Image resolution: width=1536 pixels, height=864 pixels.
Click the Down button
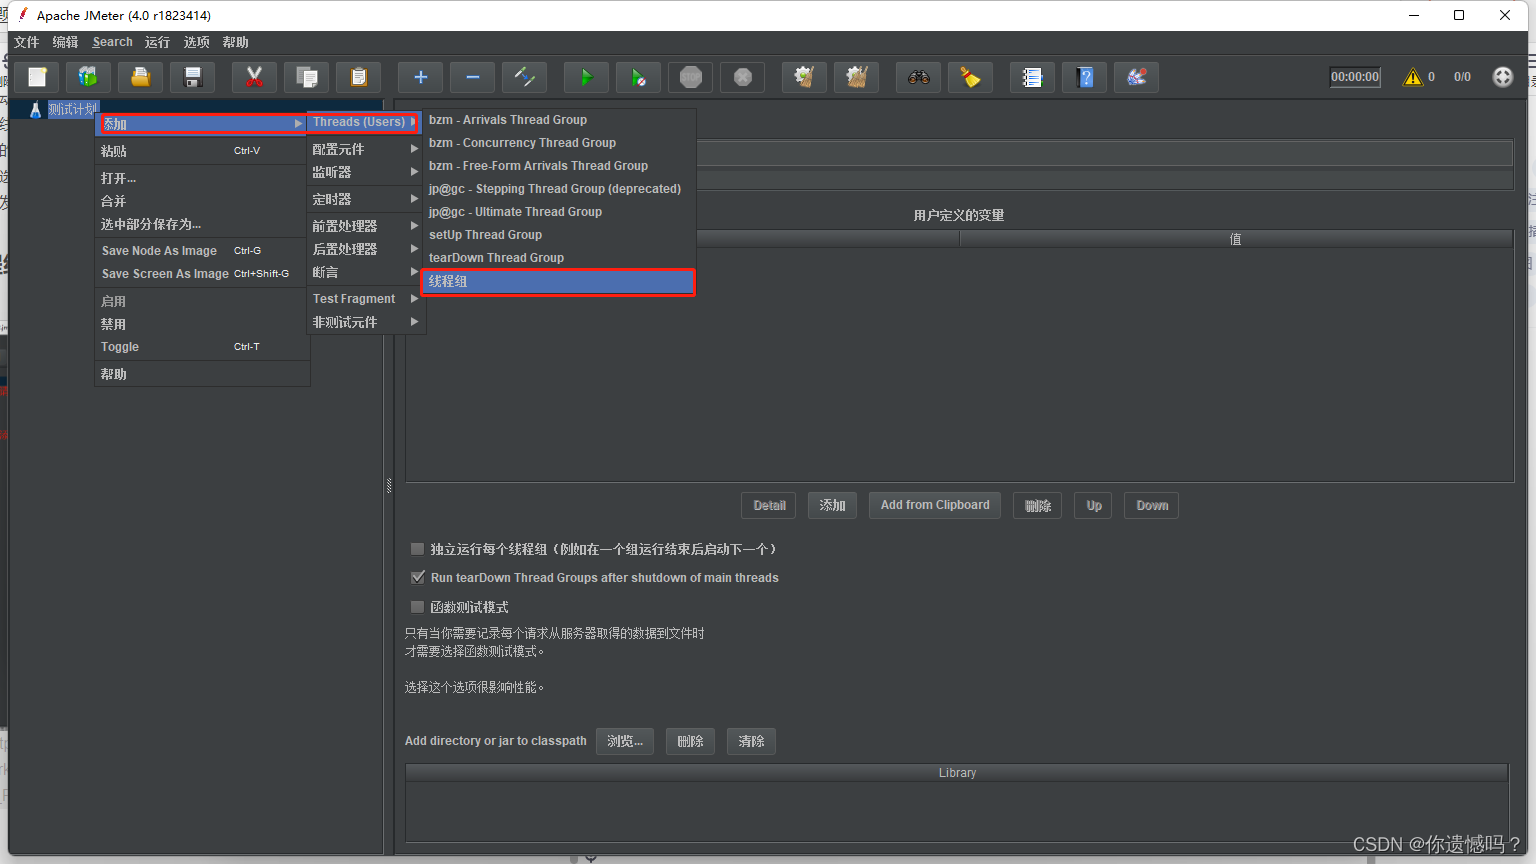pos(1151,505)
